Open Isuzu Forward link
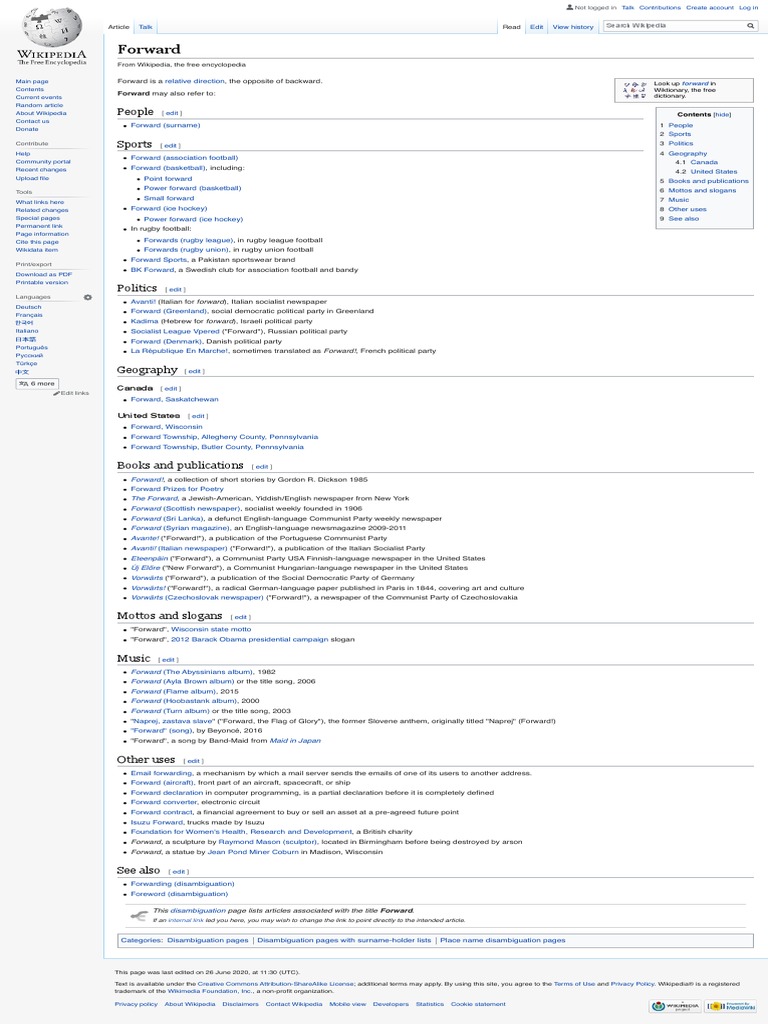Viewport: 768px width, 1024px height. tap(156, 822)
